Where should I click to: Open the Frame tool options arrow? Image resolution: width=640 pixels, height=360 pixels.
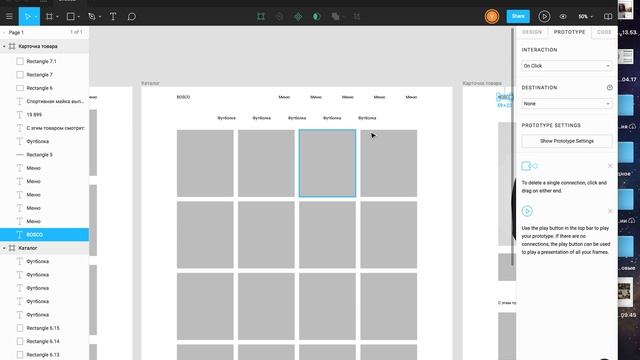point(57,17)
